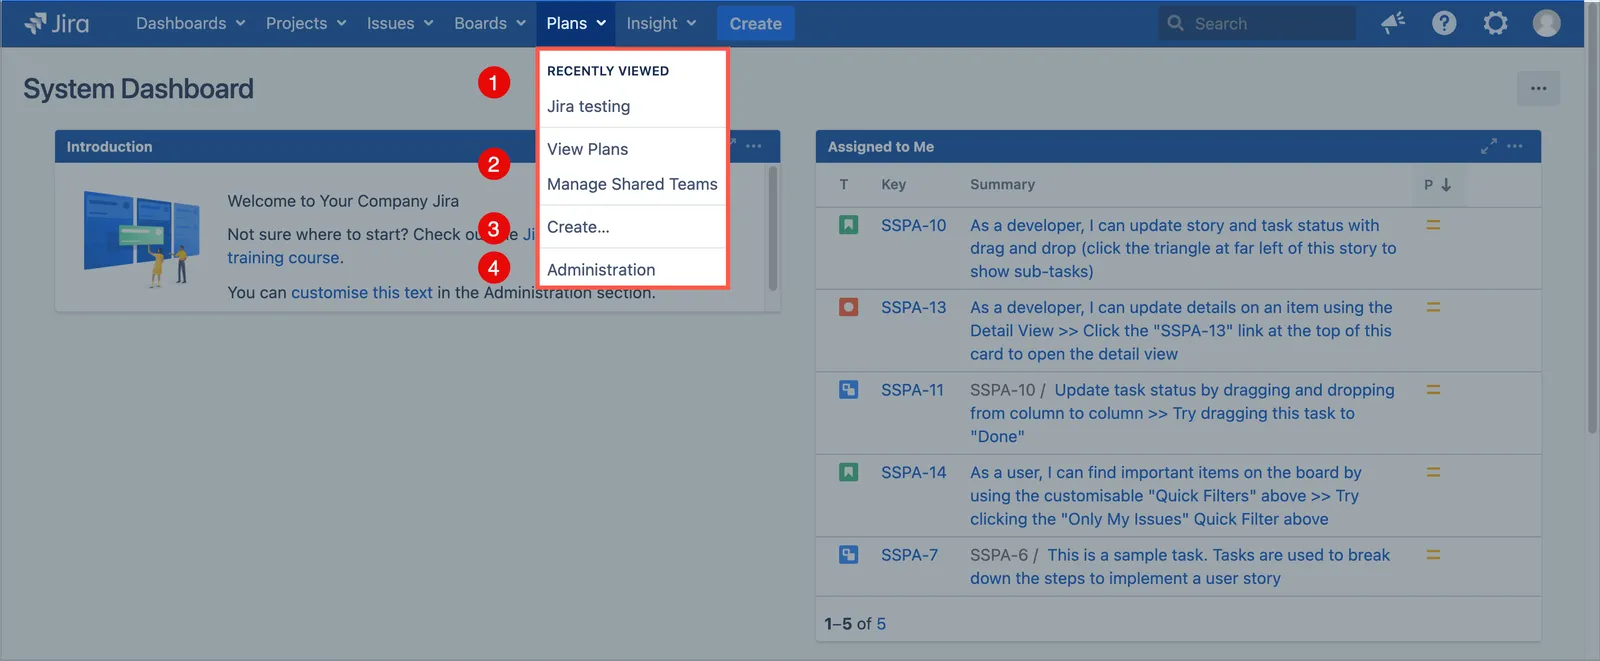Screen dimensions: 1600x661
Task: Click the story icon for SSPA-10
Action: (x=848, y=225)
